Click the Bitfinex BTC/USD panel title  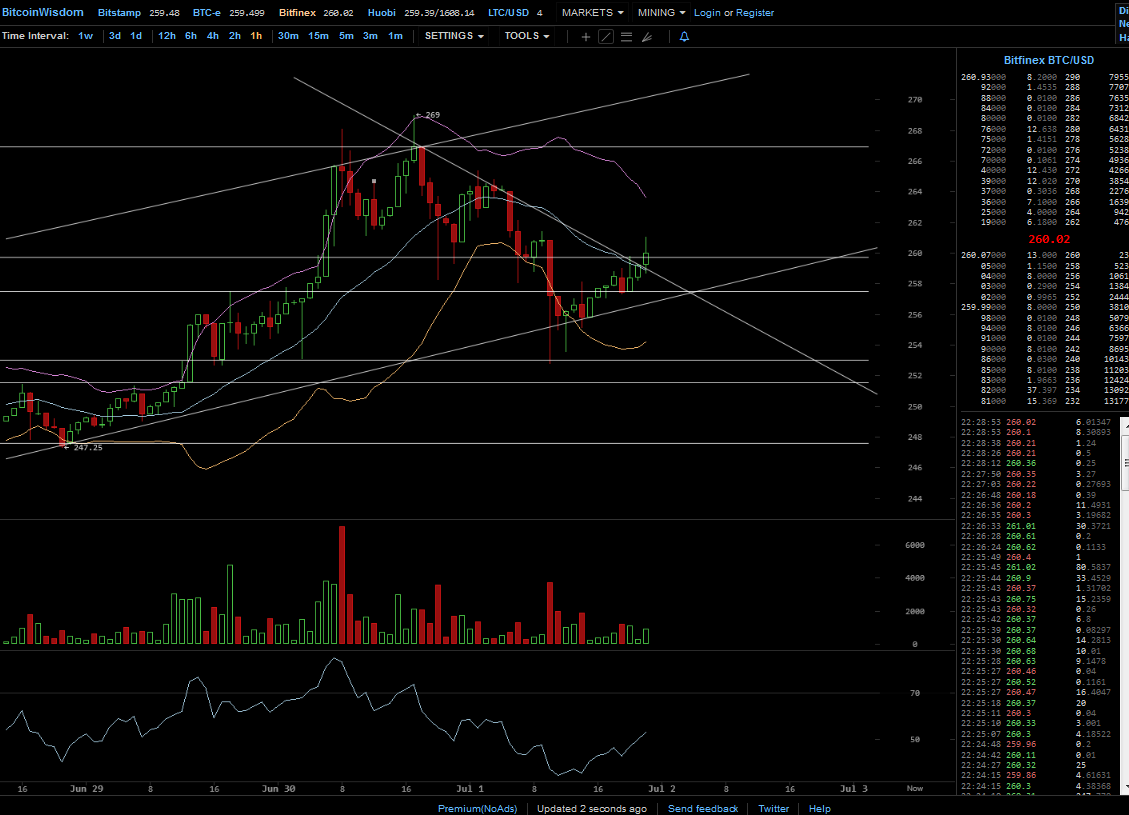click(x=1048, y=60)
